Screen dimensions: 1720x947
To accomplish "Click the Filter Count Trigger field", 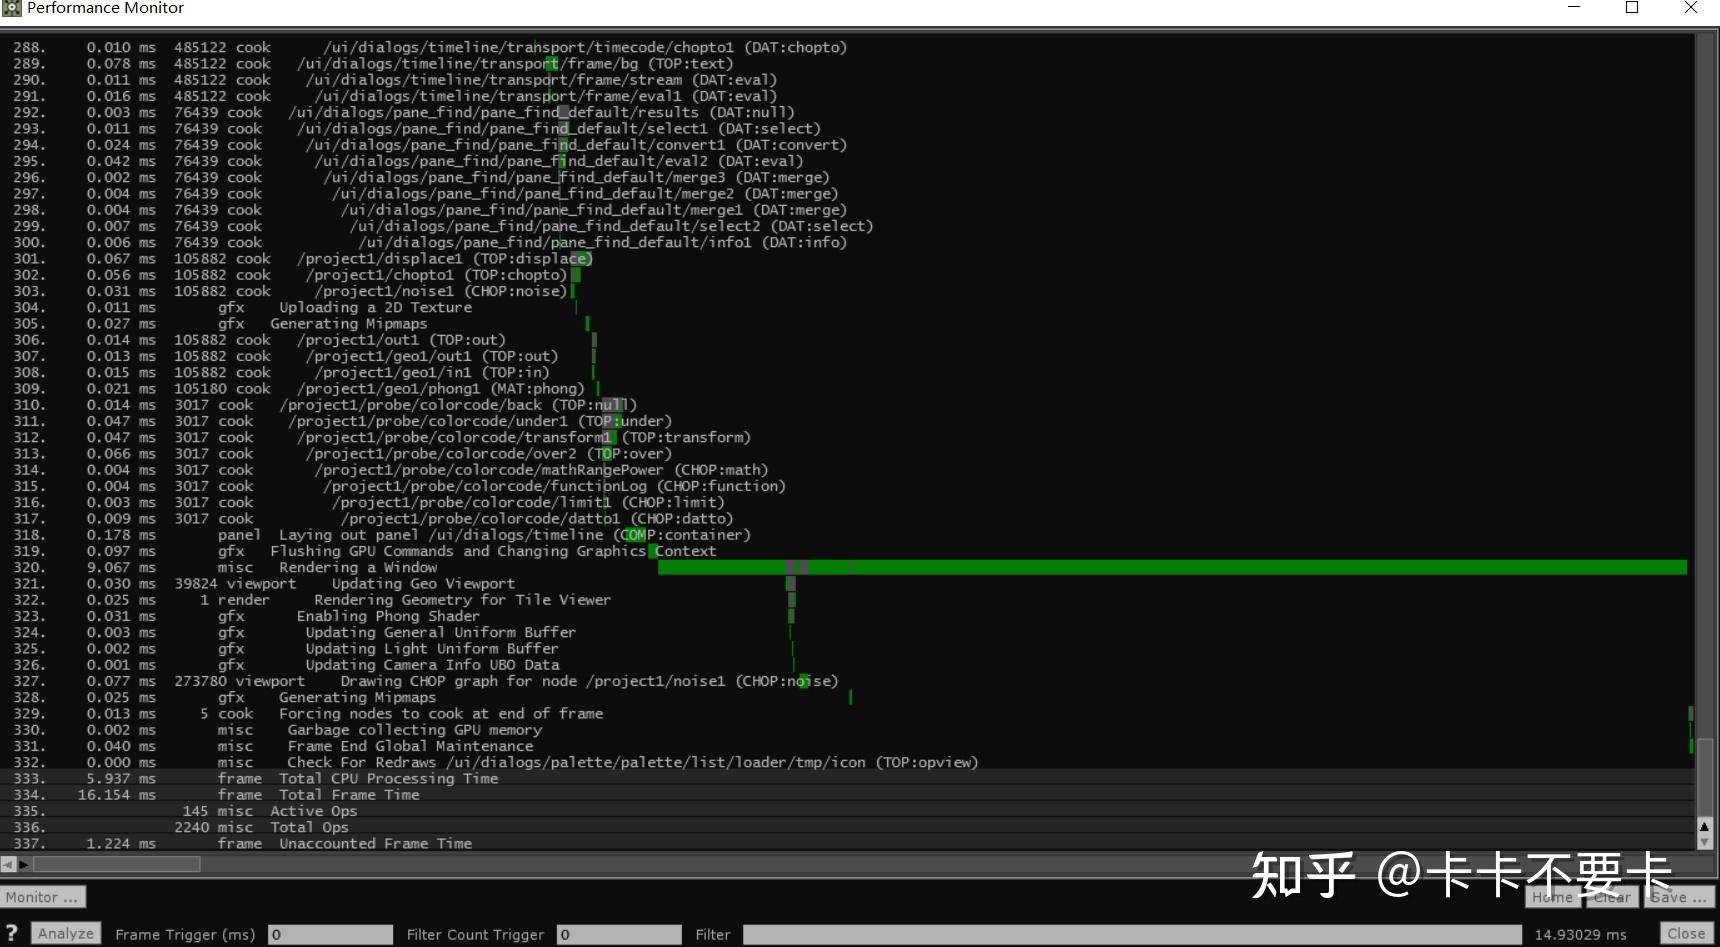I will coord(619,933).
